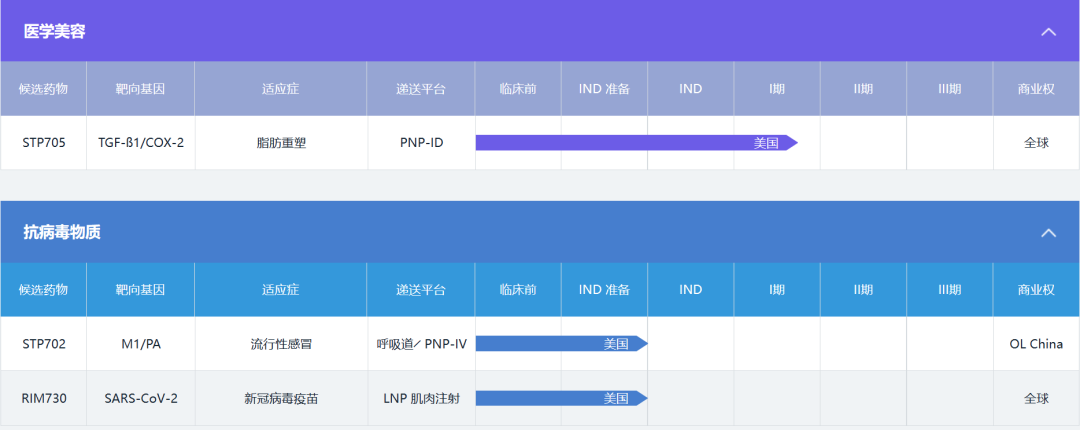The height and width of the screenshot is (430, 1080).
Task: Click 候选药物 header in 医学美容 table
Action: click(44, 89)
